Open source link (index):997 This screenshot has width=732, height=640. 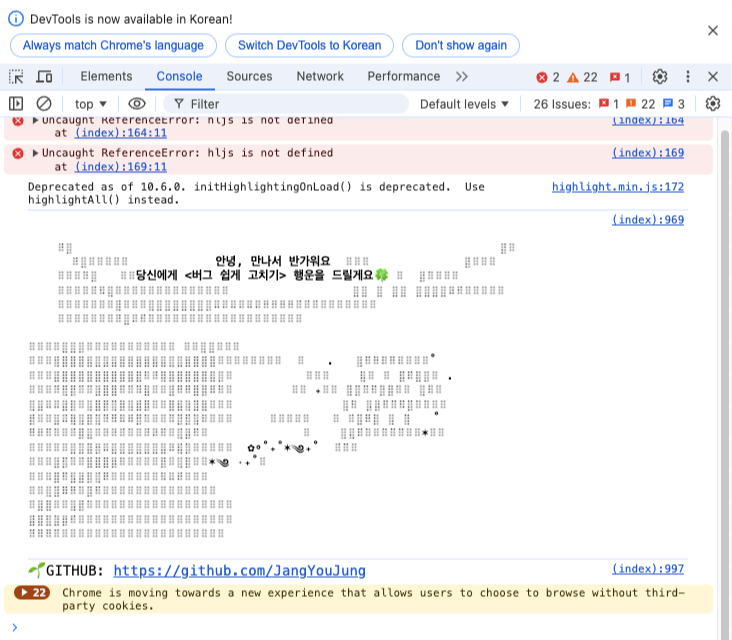tap(648, 569)
